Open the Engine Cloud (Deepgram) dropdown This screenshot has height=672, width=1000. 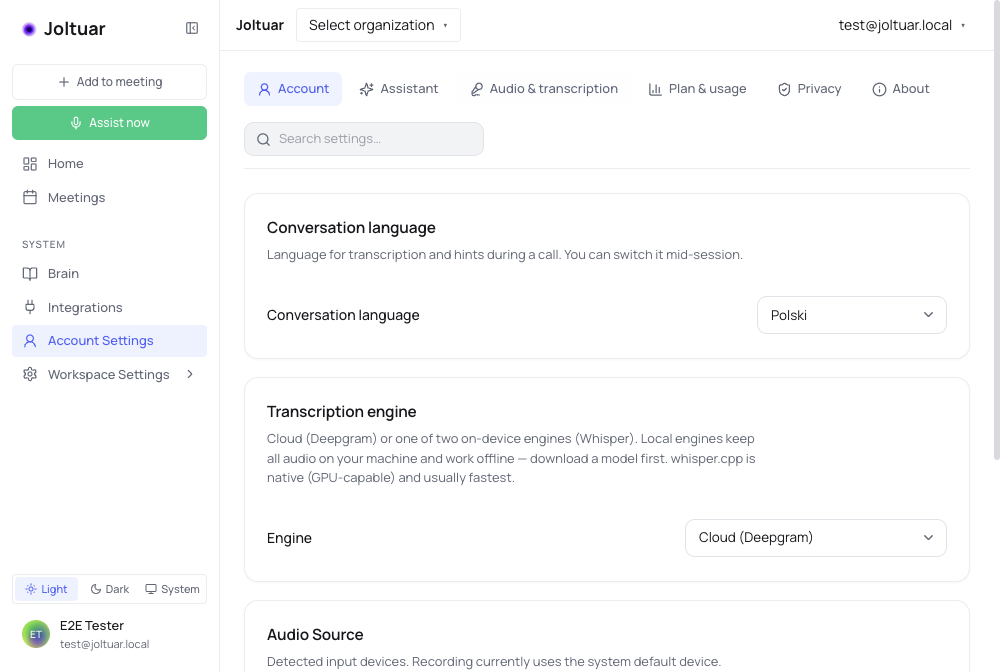(x=816, y=537)
